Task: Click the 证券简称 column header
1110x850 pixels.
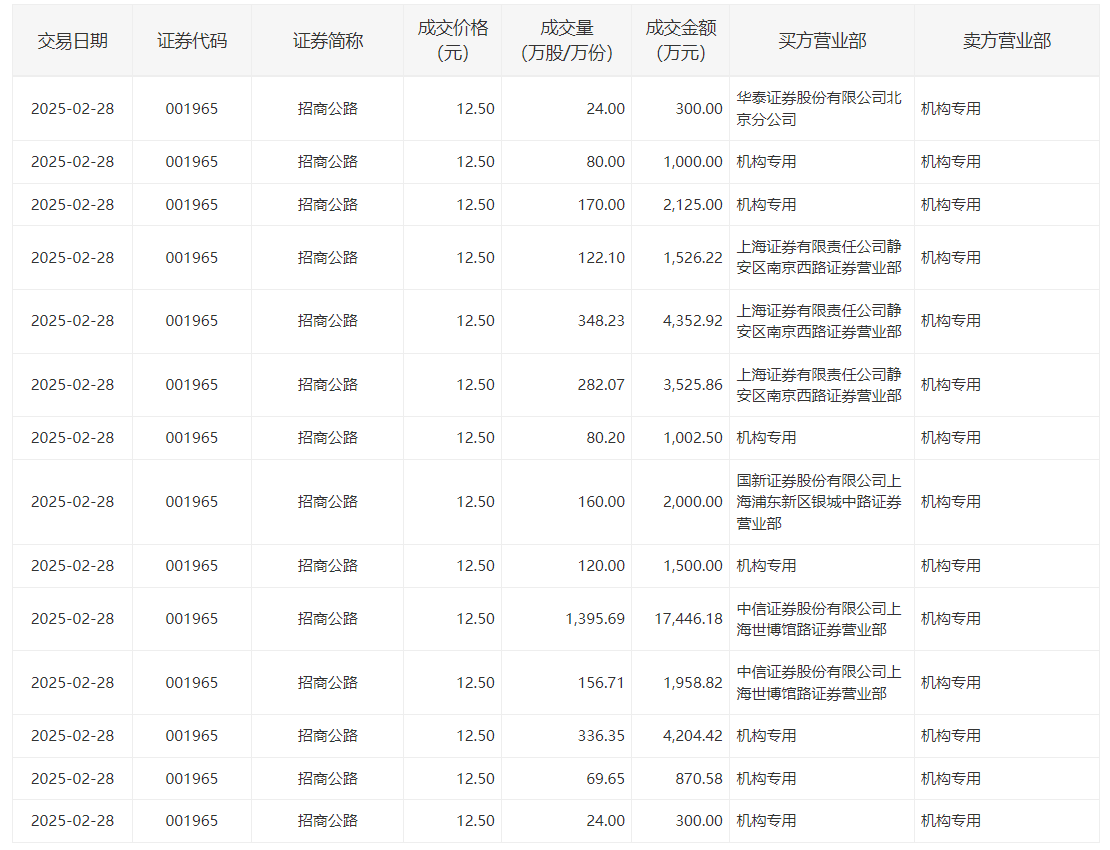Action: (328, 41)
